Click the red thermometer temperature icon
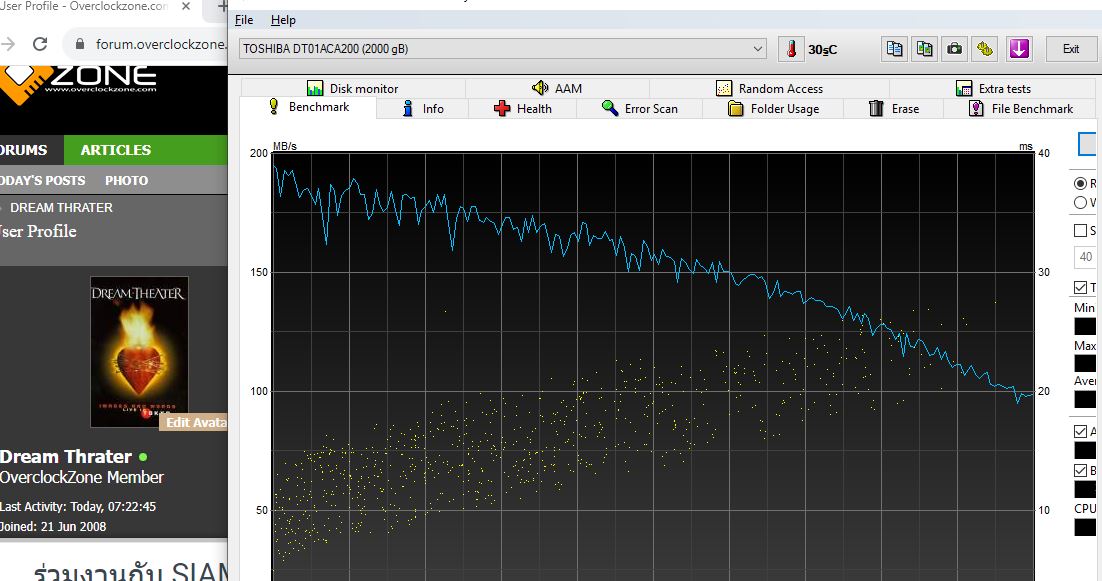Image resolution: width=1102 pixels, height=581 pixels. (x=791, y=49)
